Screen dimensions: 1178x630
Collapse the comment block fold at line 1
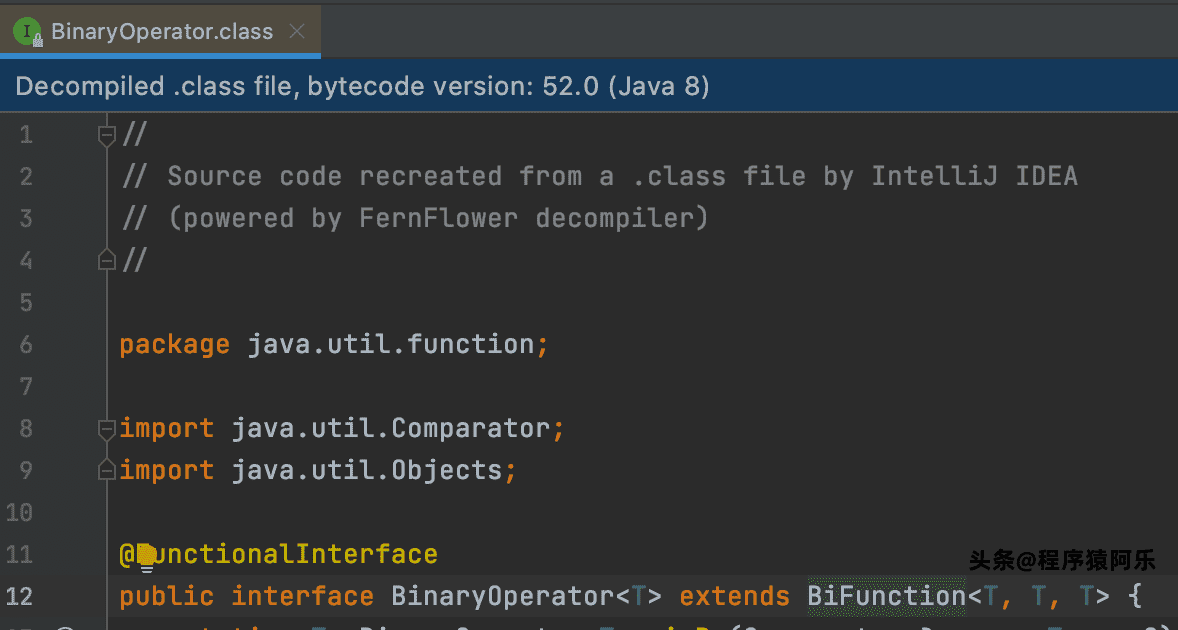(107, 135)
